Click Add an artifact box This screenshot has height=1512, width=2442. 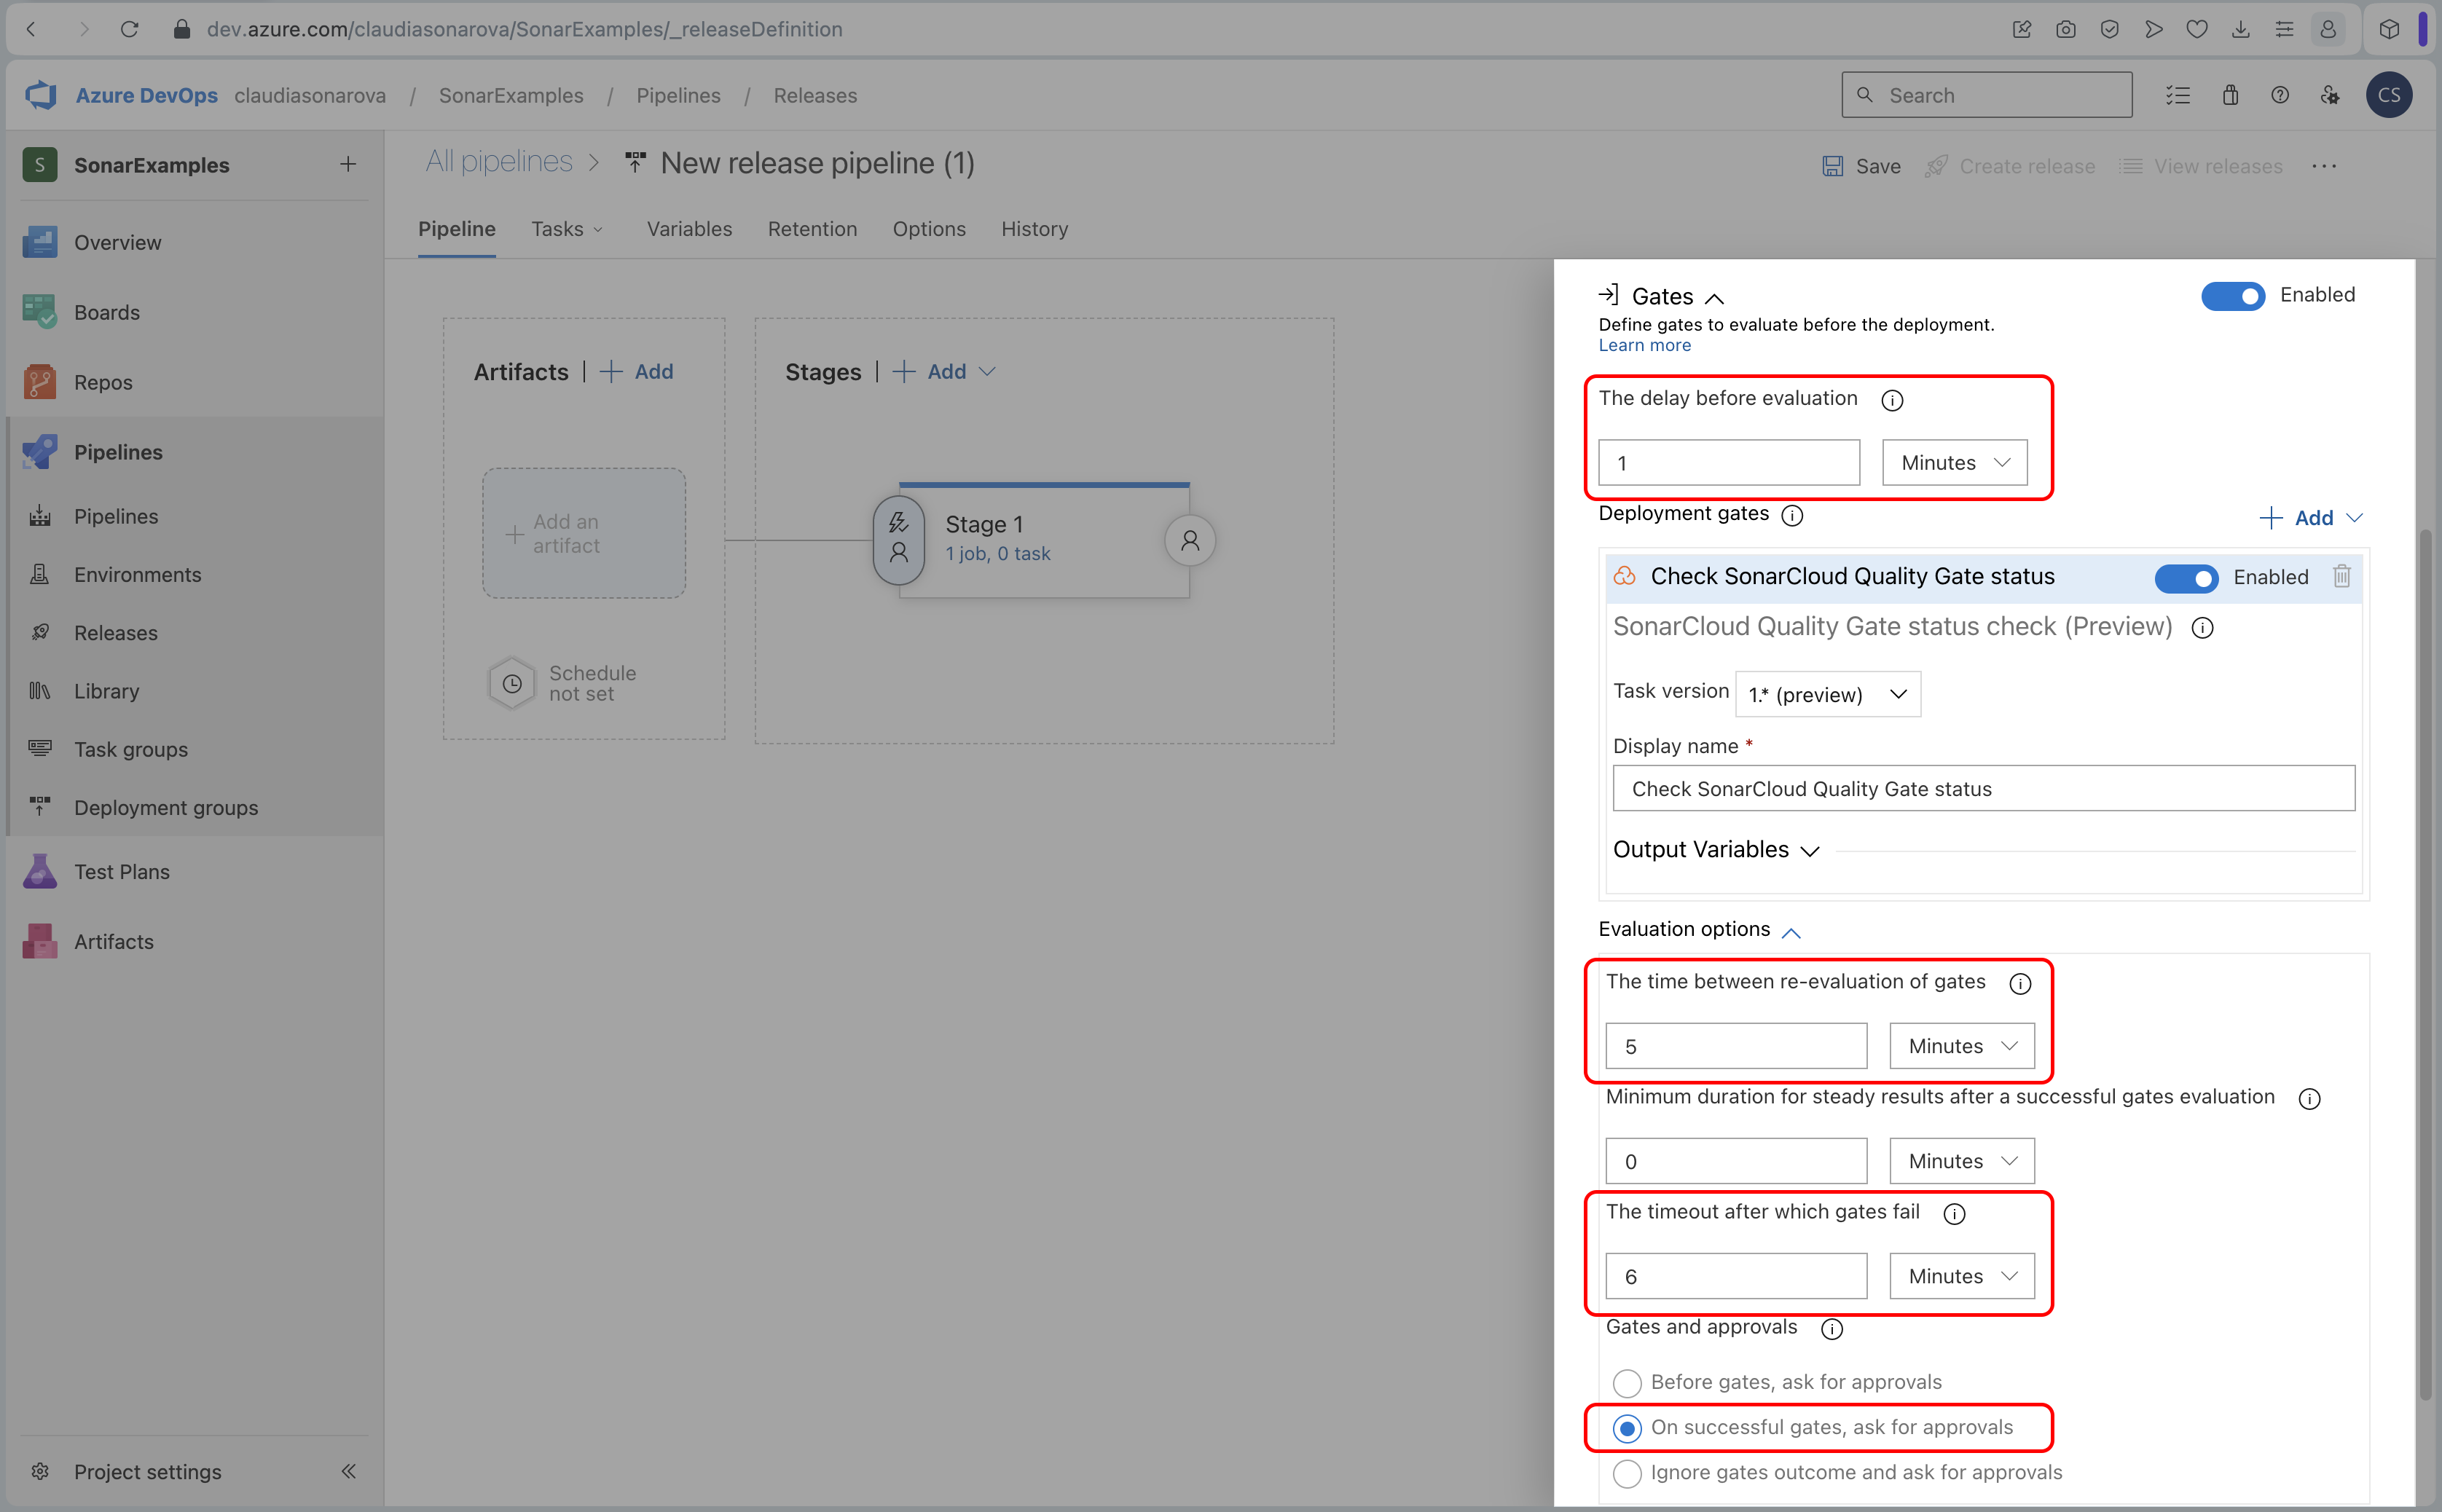(584, 533)
